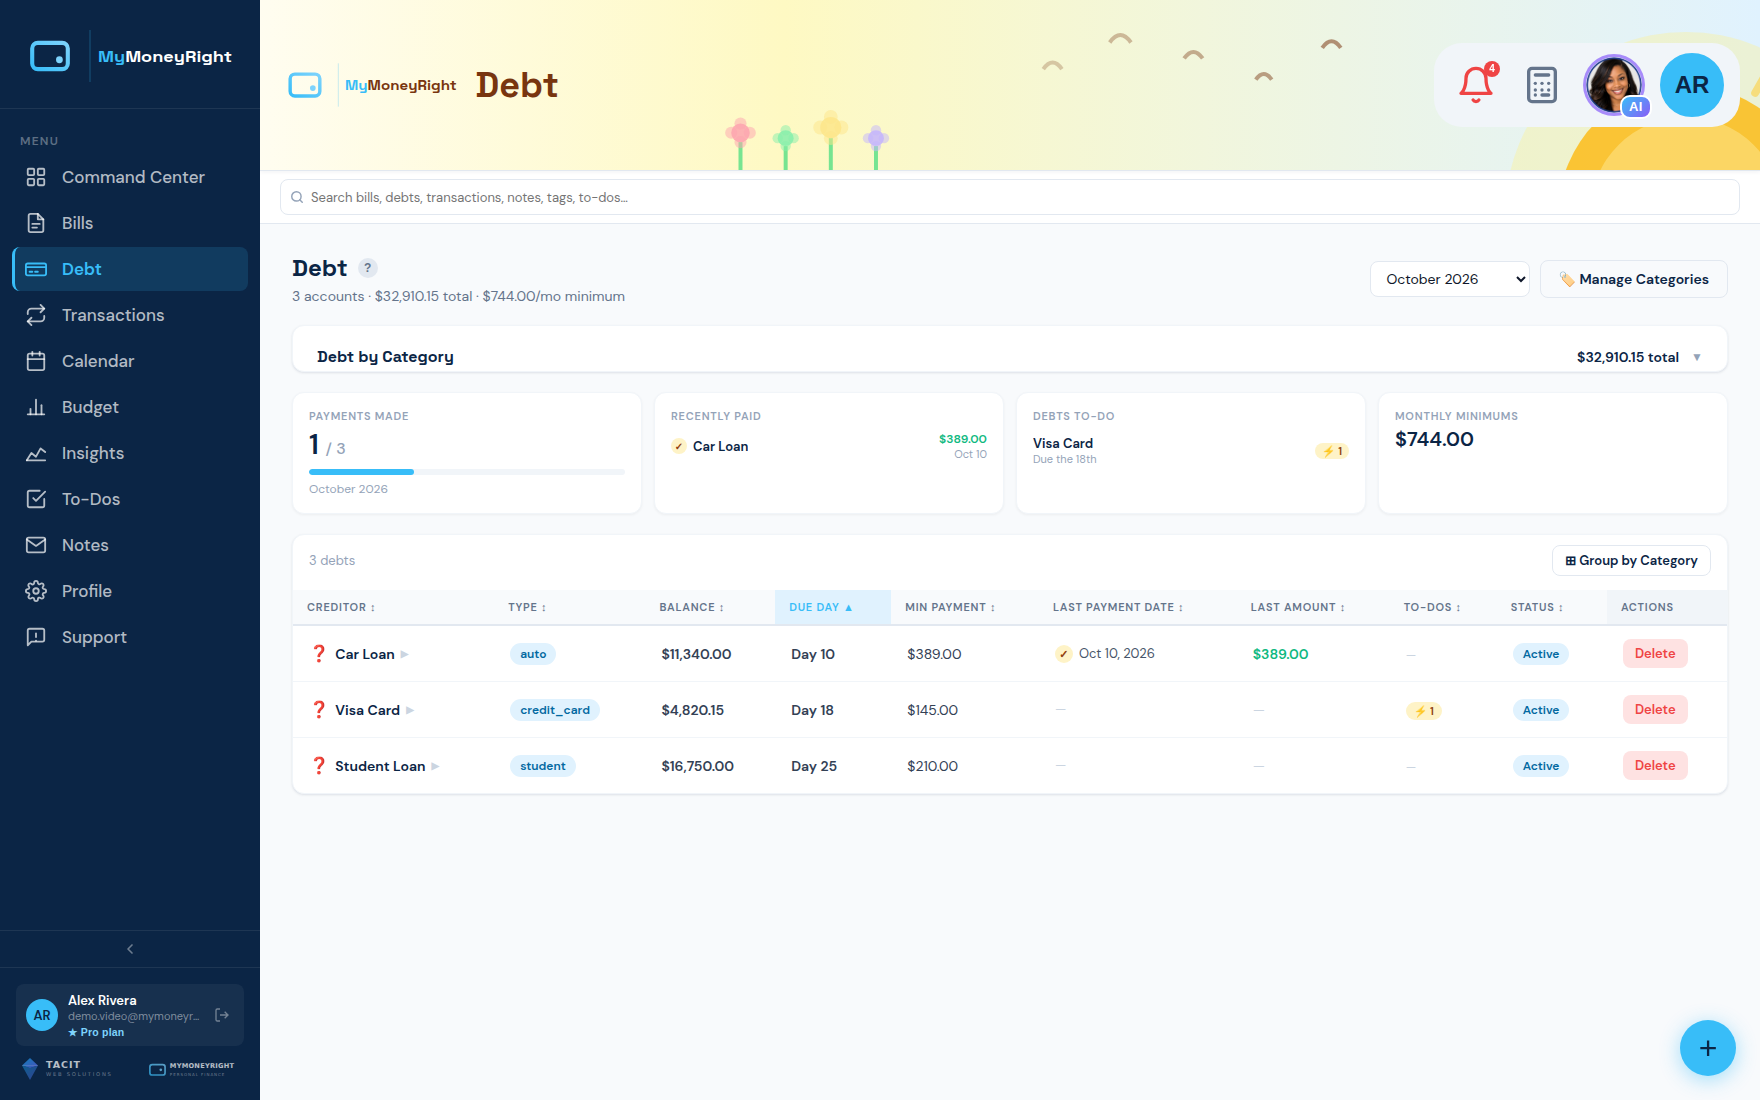1760x1100 pixels.
Task: Open the Insights menu item
Action: [130, 453]
